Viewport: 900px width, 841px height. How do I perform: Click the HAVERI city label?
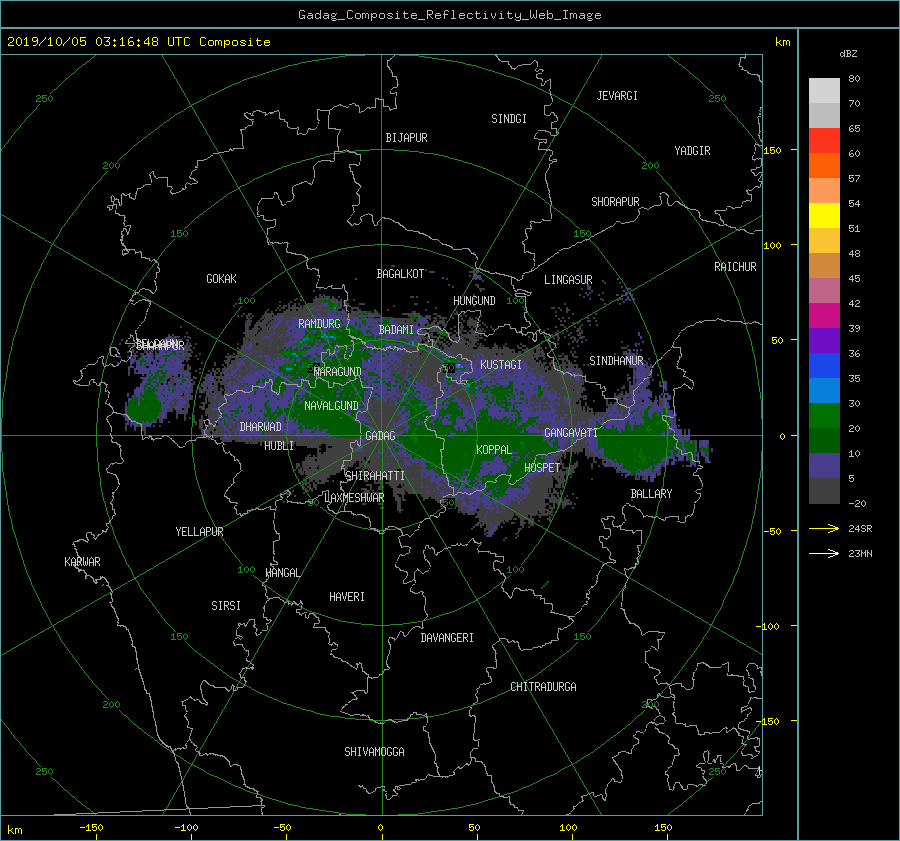(x=347, y=597)
